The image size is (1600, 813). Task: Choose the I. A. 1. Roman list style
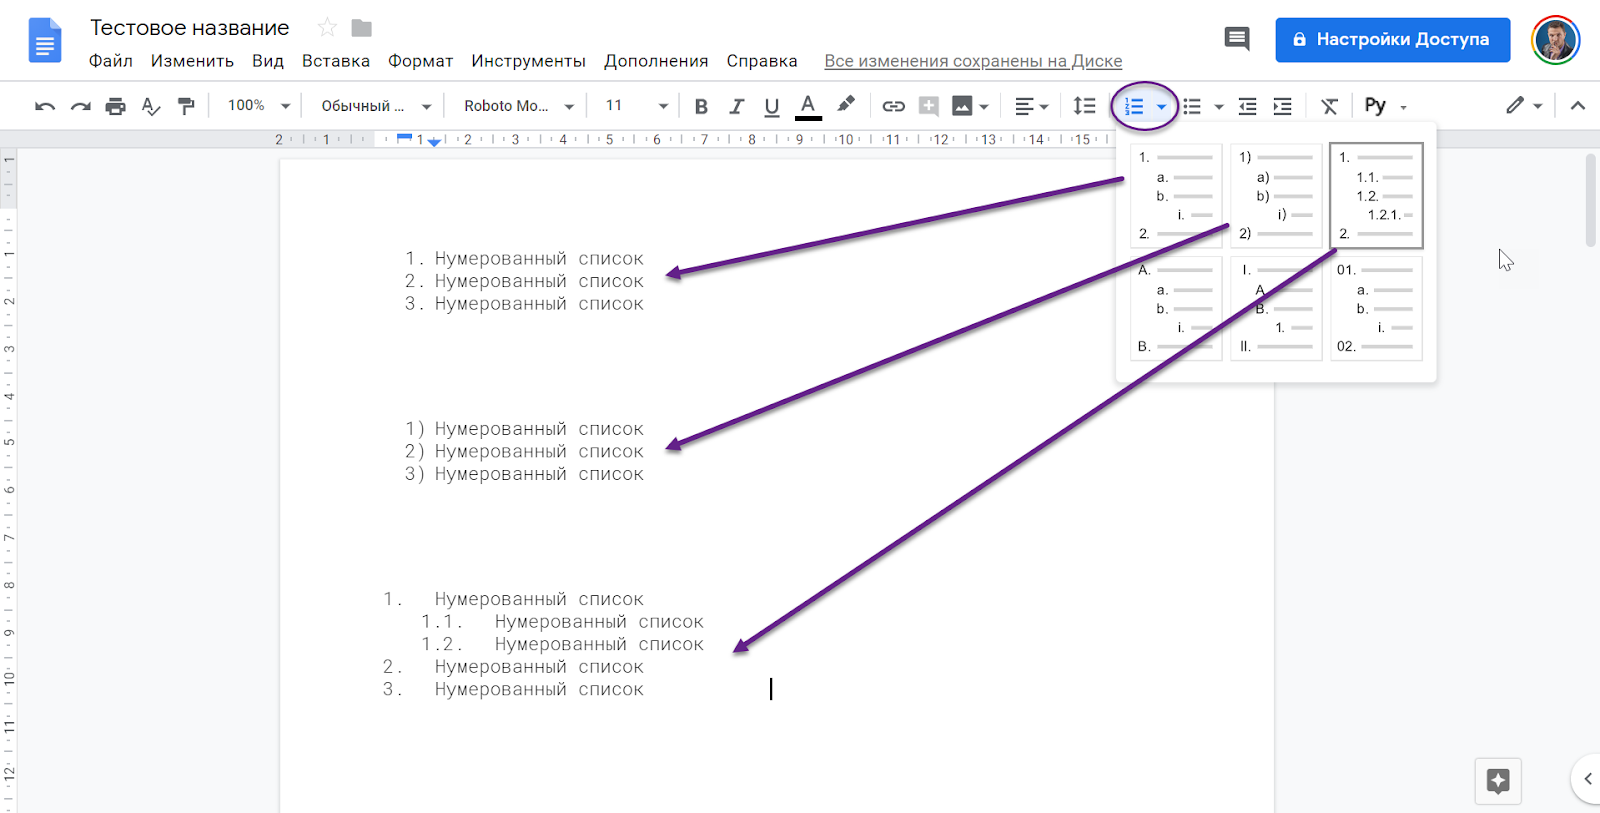(x=1276, y=308)
